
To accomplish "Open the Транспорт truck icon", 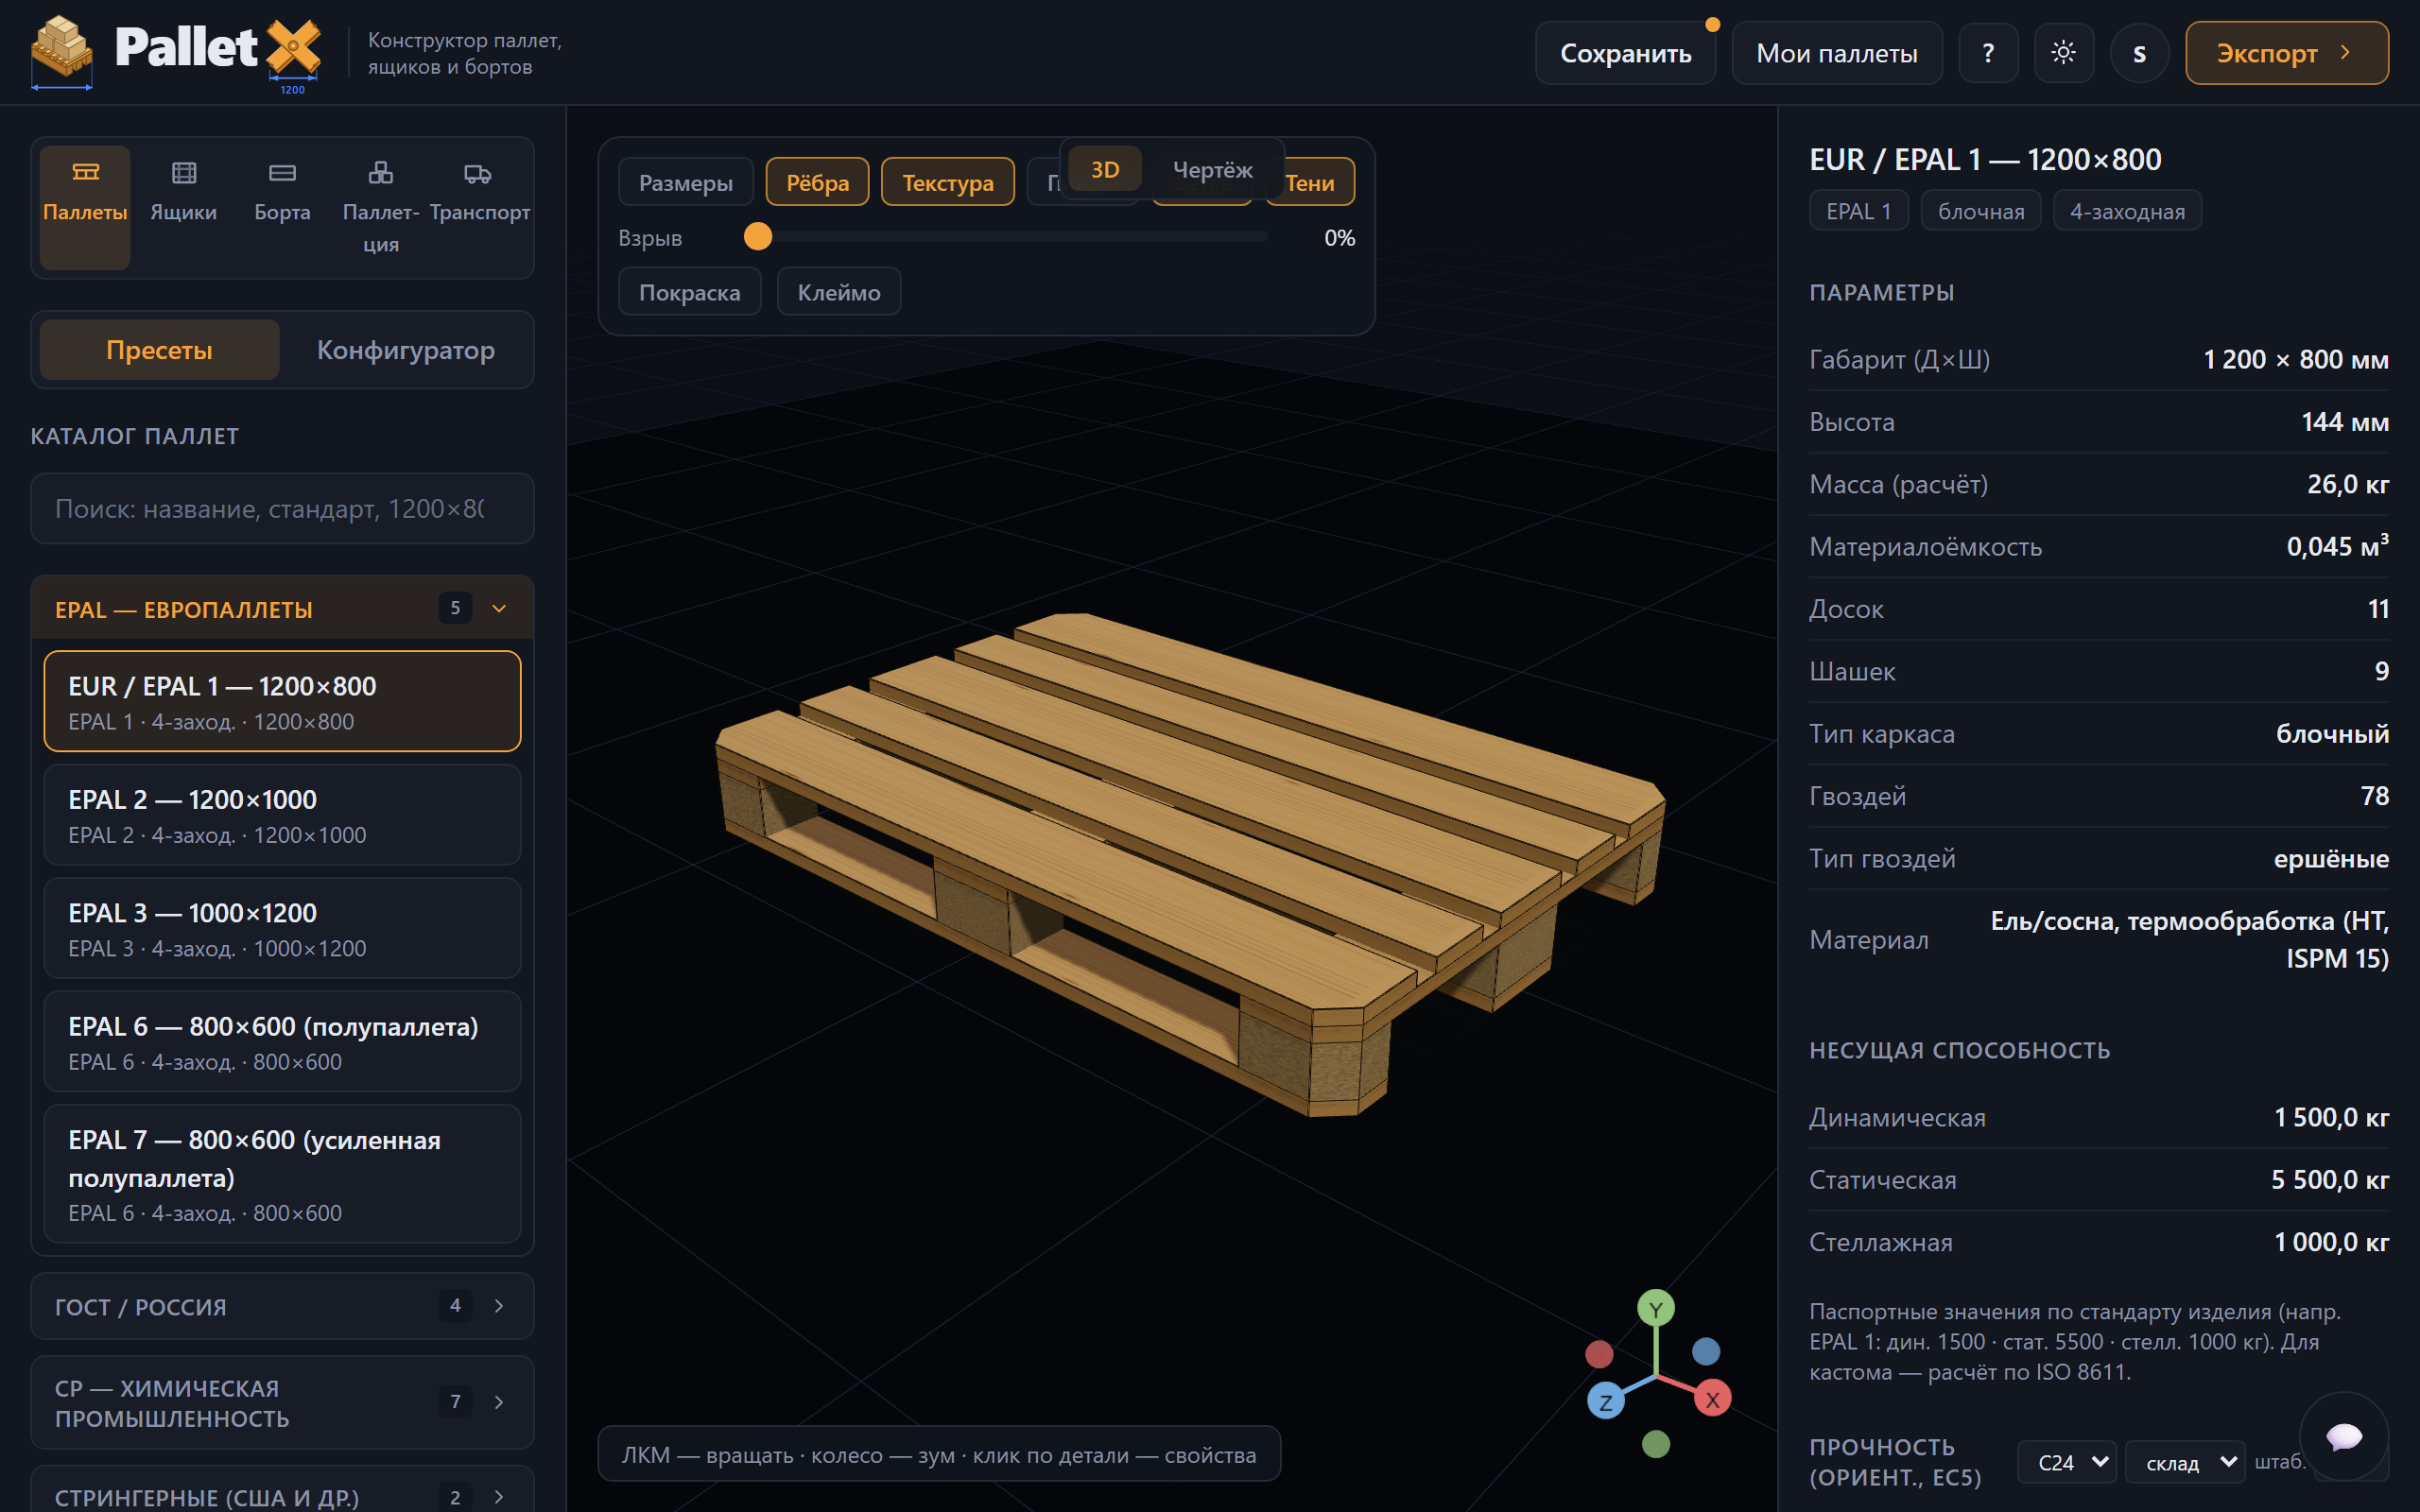I will [x=478, y=173].
